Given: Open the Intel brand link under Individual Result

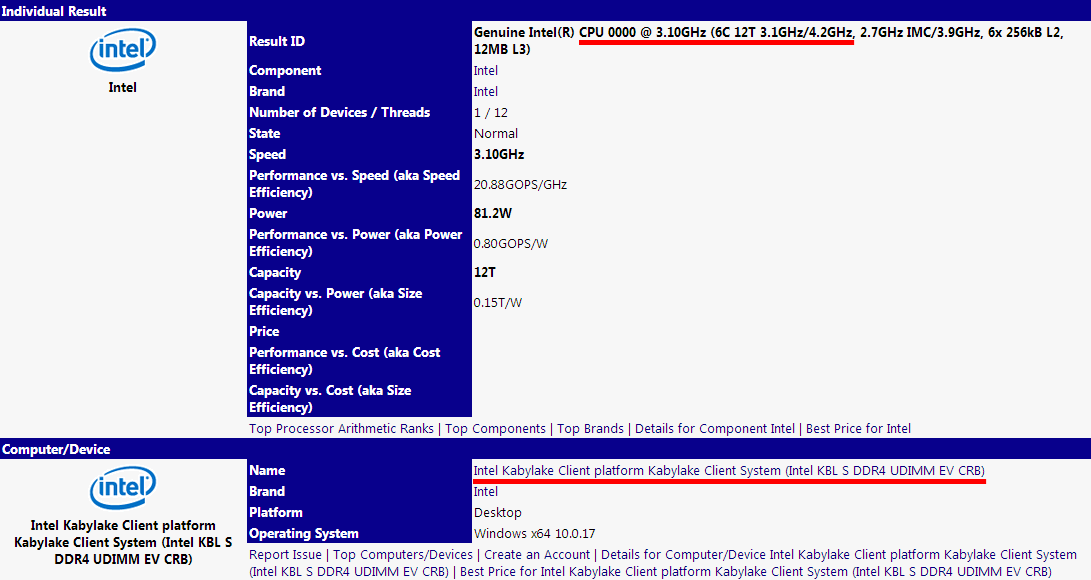Looking at the screenshot, I should [485, 92].
